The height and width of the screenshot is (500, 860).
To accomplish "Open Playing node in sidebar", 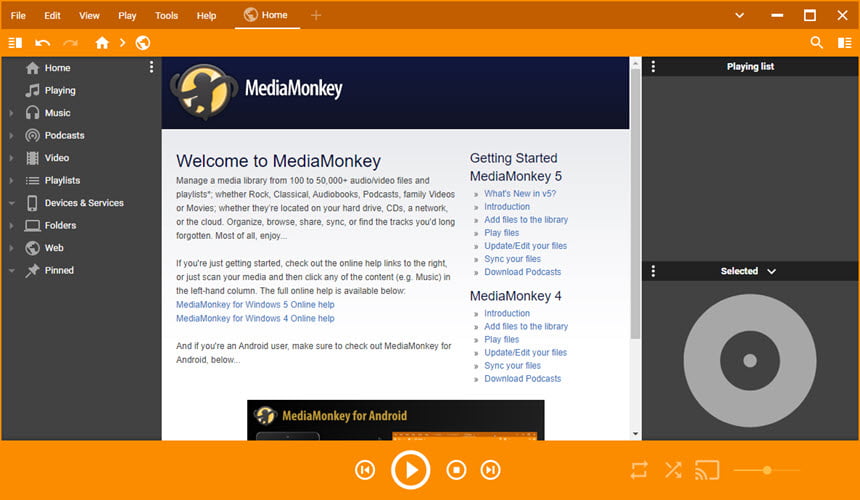I will pyautogui.click(x=50, y=90).
